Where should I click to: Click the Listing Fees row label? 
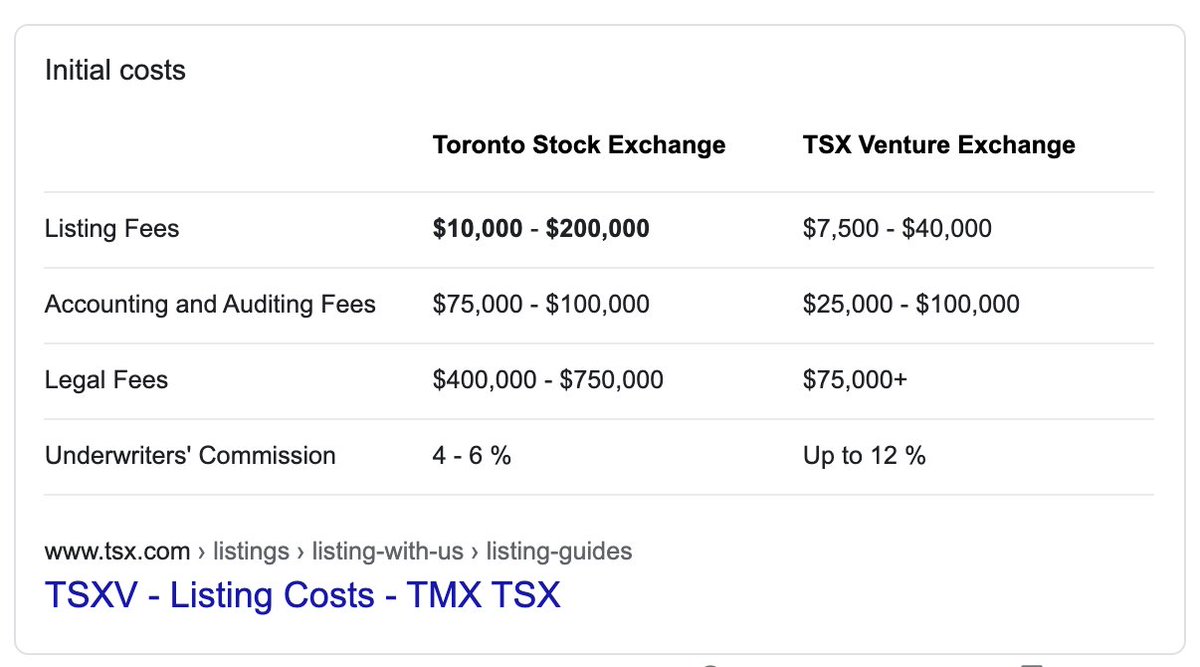[112, 229]
